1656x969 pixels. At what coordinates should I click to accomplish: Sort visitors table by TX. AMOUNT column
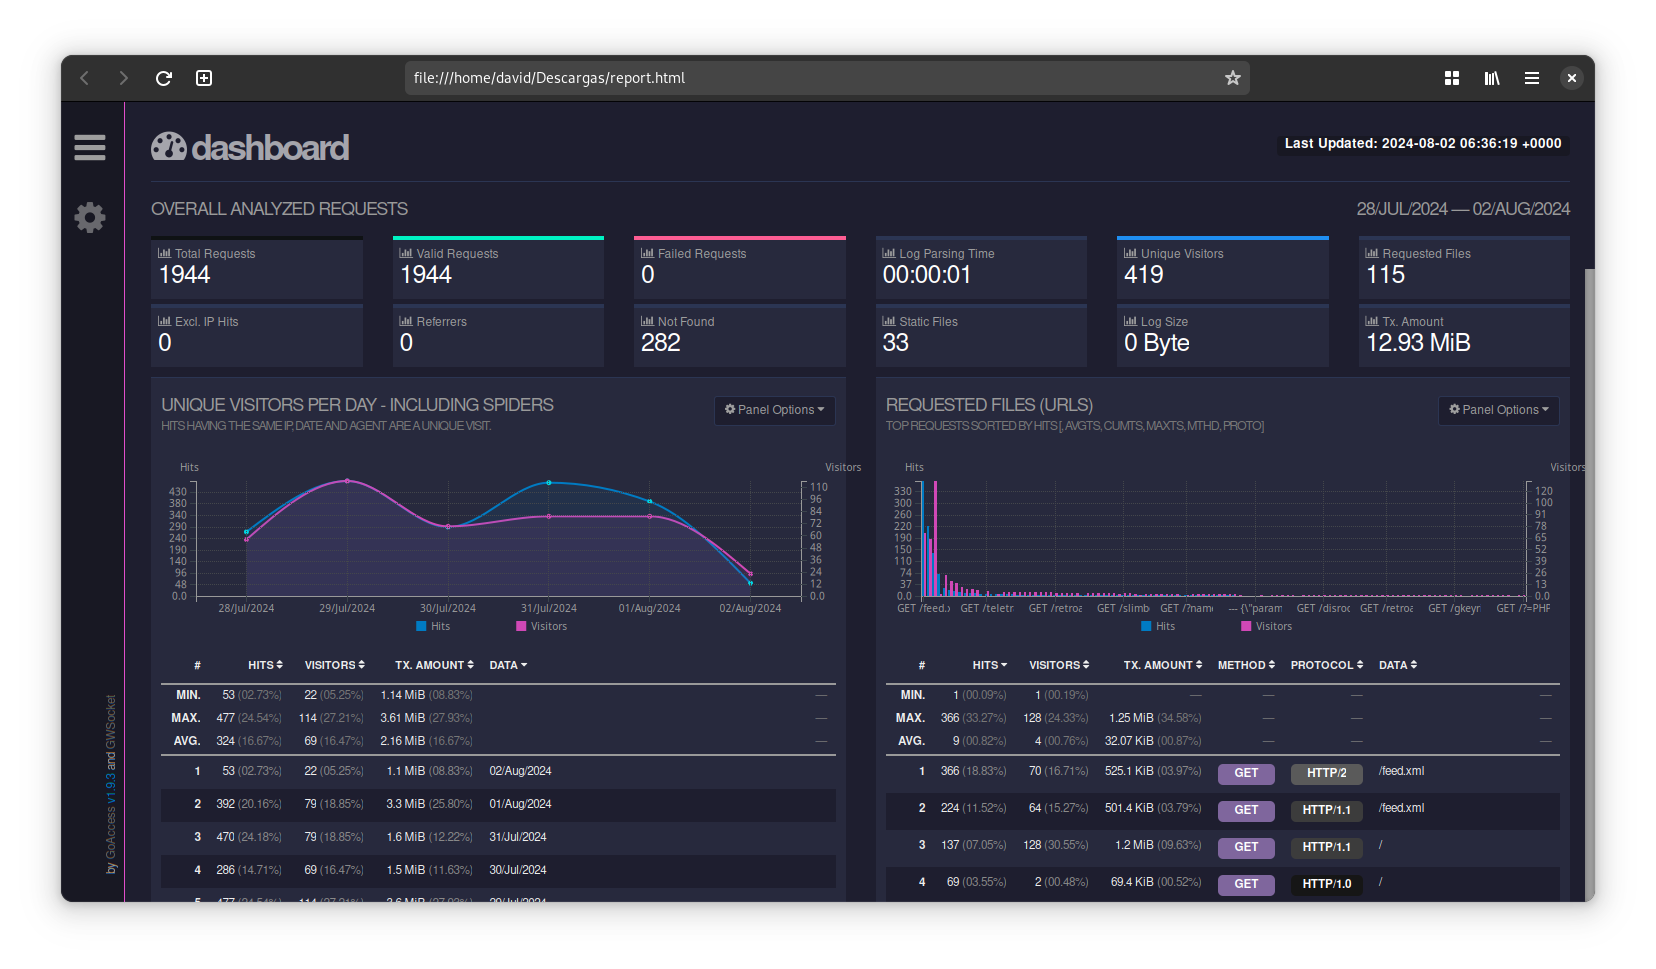tap(434, 665)
